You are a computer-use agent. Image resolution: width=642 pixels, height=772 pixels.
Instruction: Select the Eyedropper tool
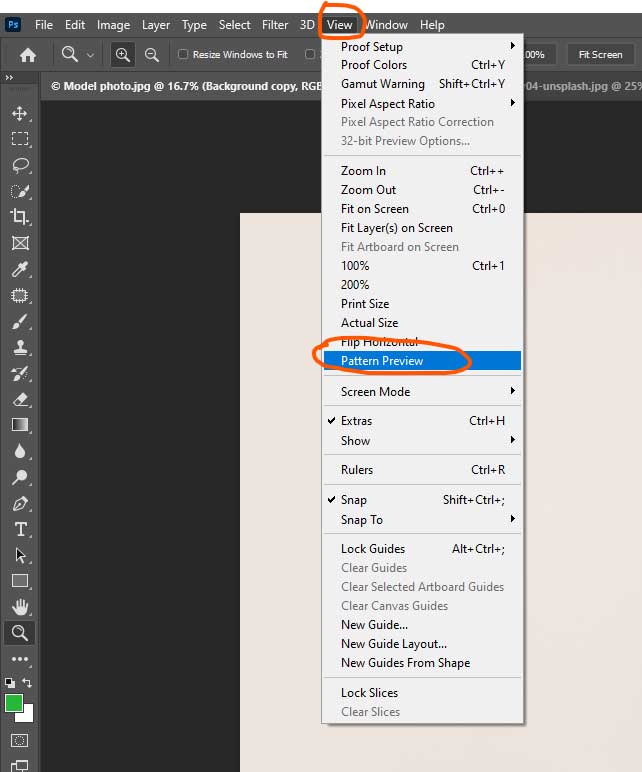pos(20,269)
